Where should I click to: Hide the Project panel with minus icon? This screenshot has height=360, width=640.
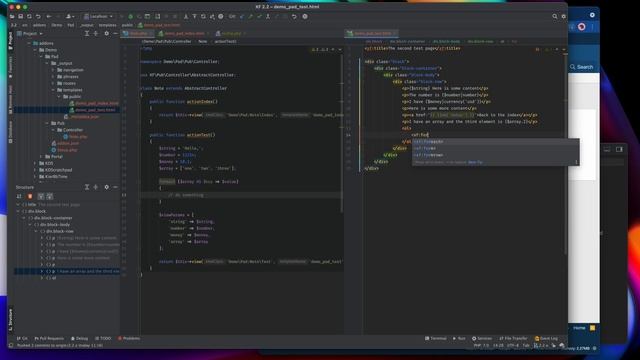115,33
